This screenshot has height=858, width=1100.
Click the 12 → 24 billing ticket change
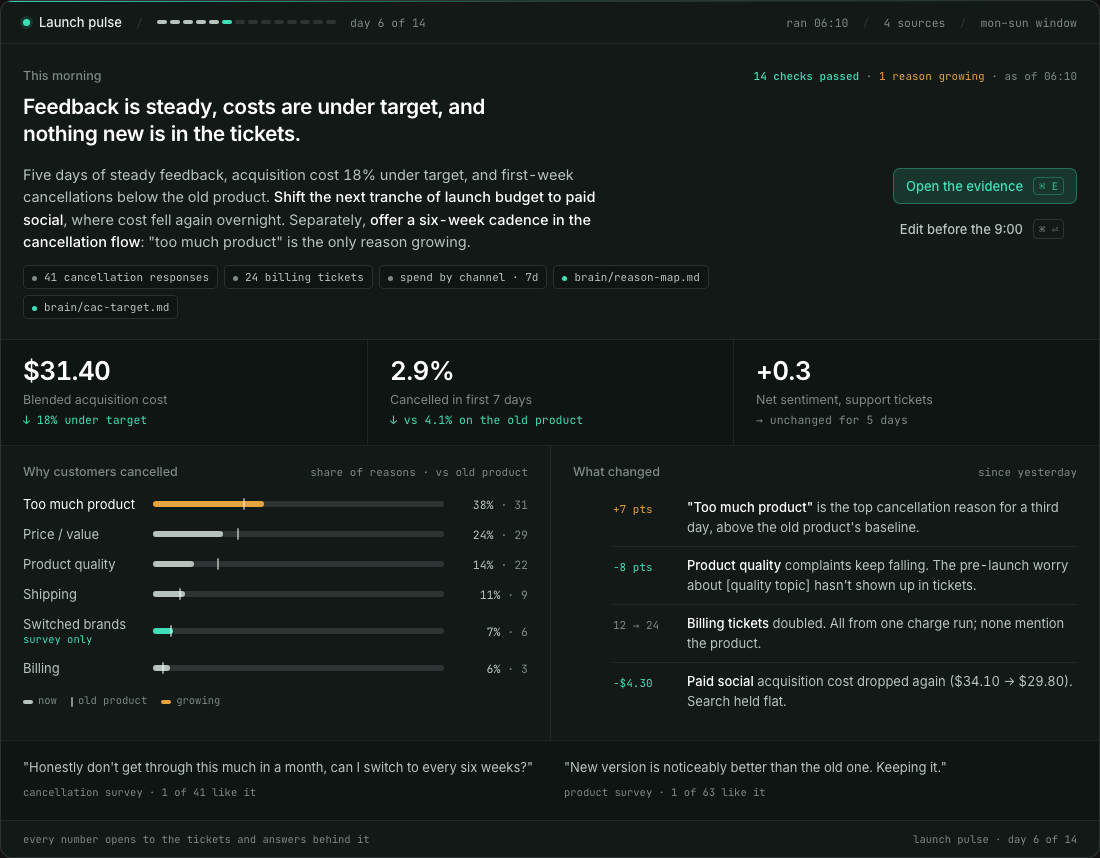click(x=636, y=625)
